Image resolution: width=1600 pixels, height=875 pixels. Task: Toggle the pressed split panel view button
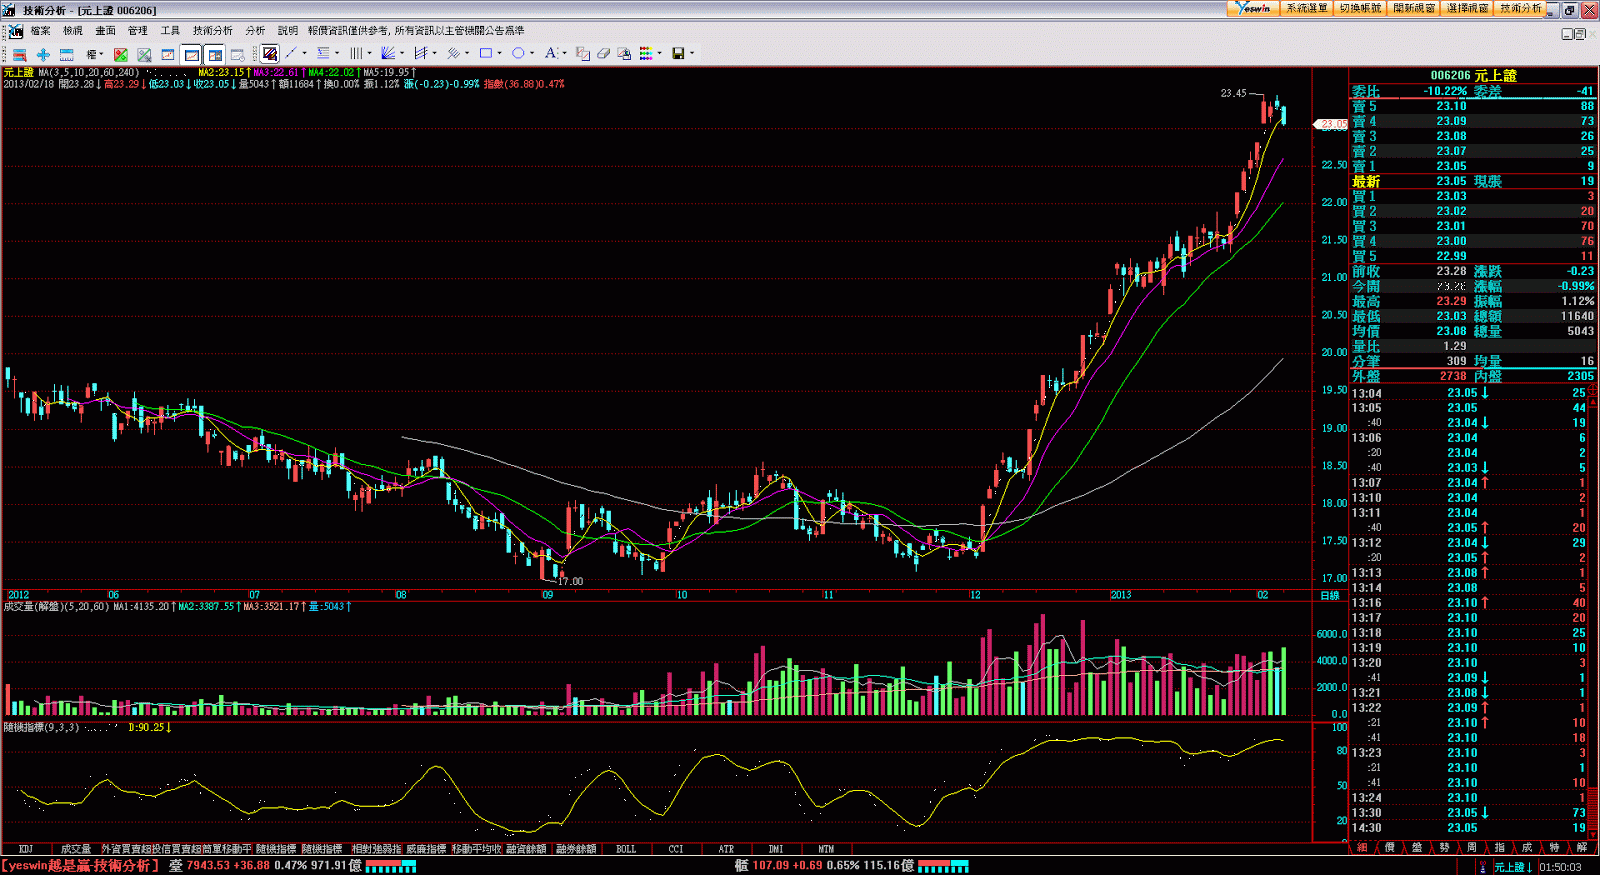click(x=215, y=54)
